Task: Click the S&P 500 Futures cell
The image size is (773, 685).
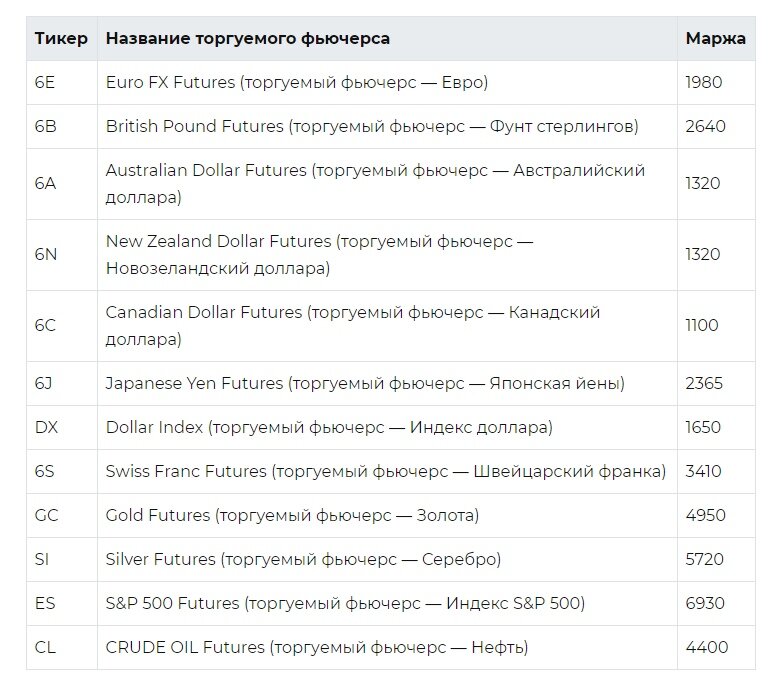Action: click(x=345, y=603)
